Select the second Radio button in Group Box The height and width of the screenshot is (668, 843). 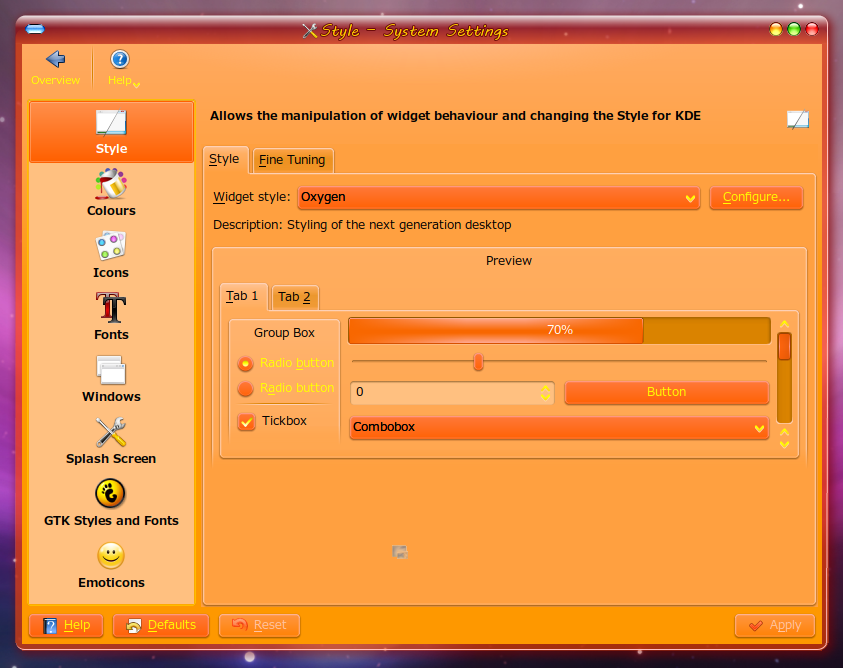pos(245,388)
